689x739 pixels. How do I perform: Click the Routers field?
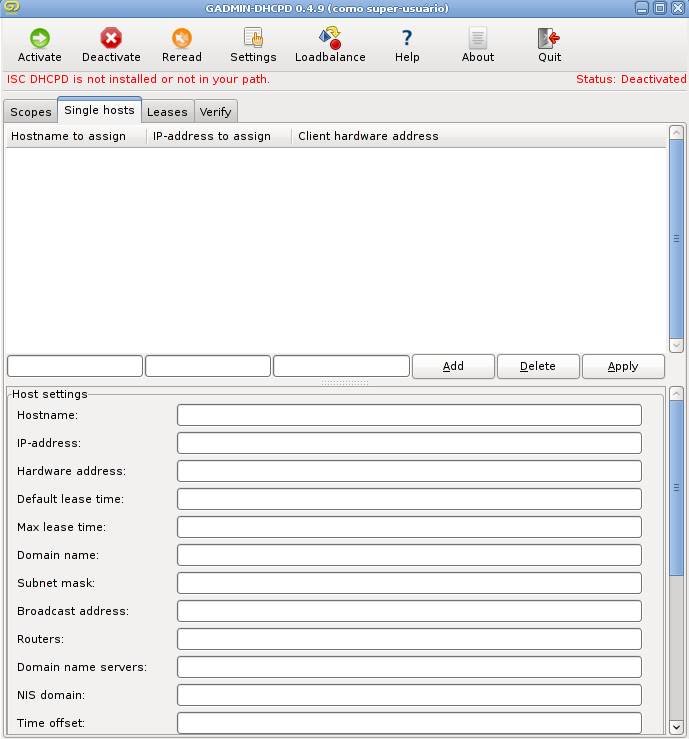[x=409, y=639]
